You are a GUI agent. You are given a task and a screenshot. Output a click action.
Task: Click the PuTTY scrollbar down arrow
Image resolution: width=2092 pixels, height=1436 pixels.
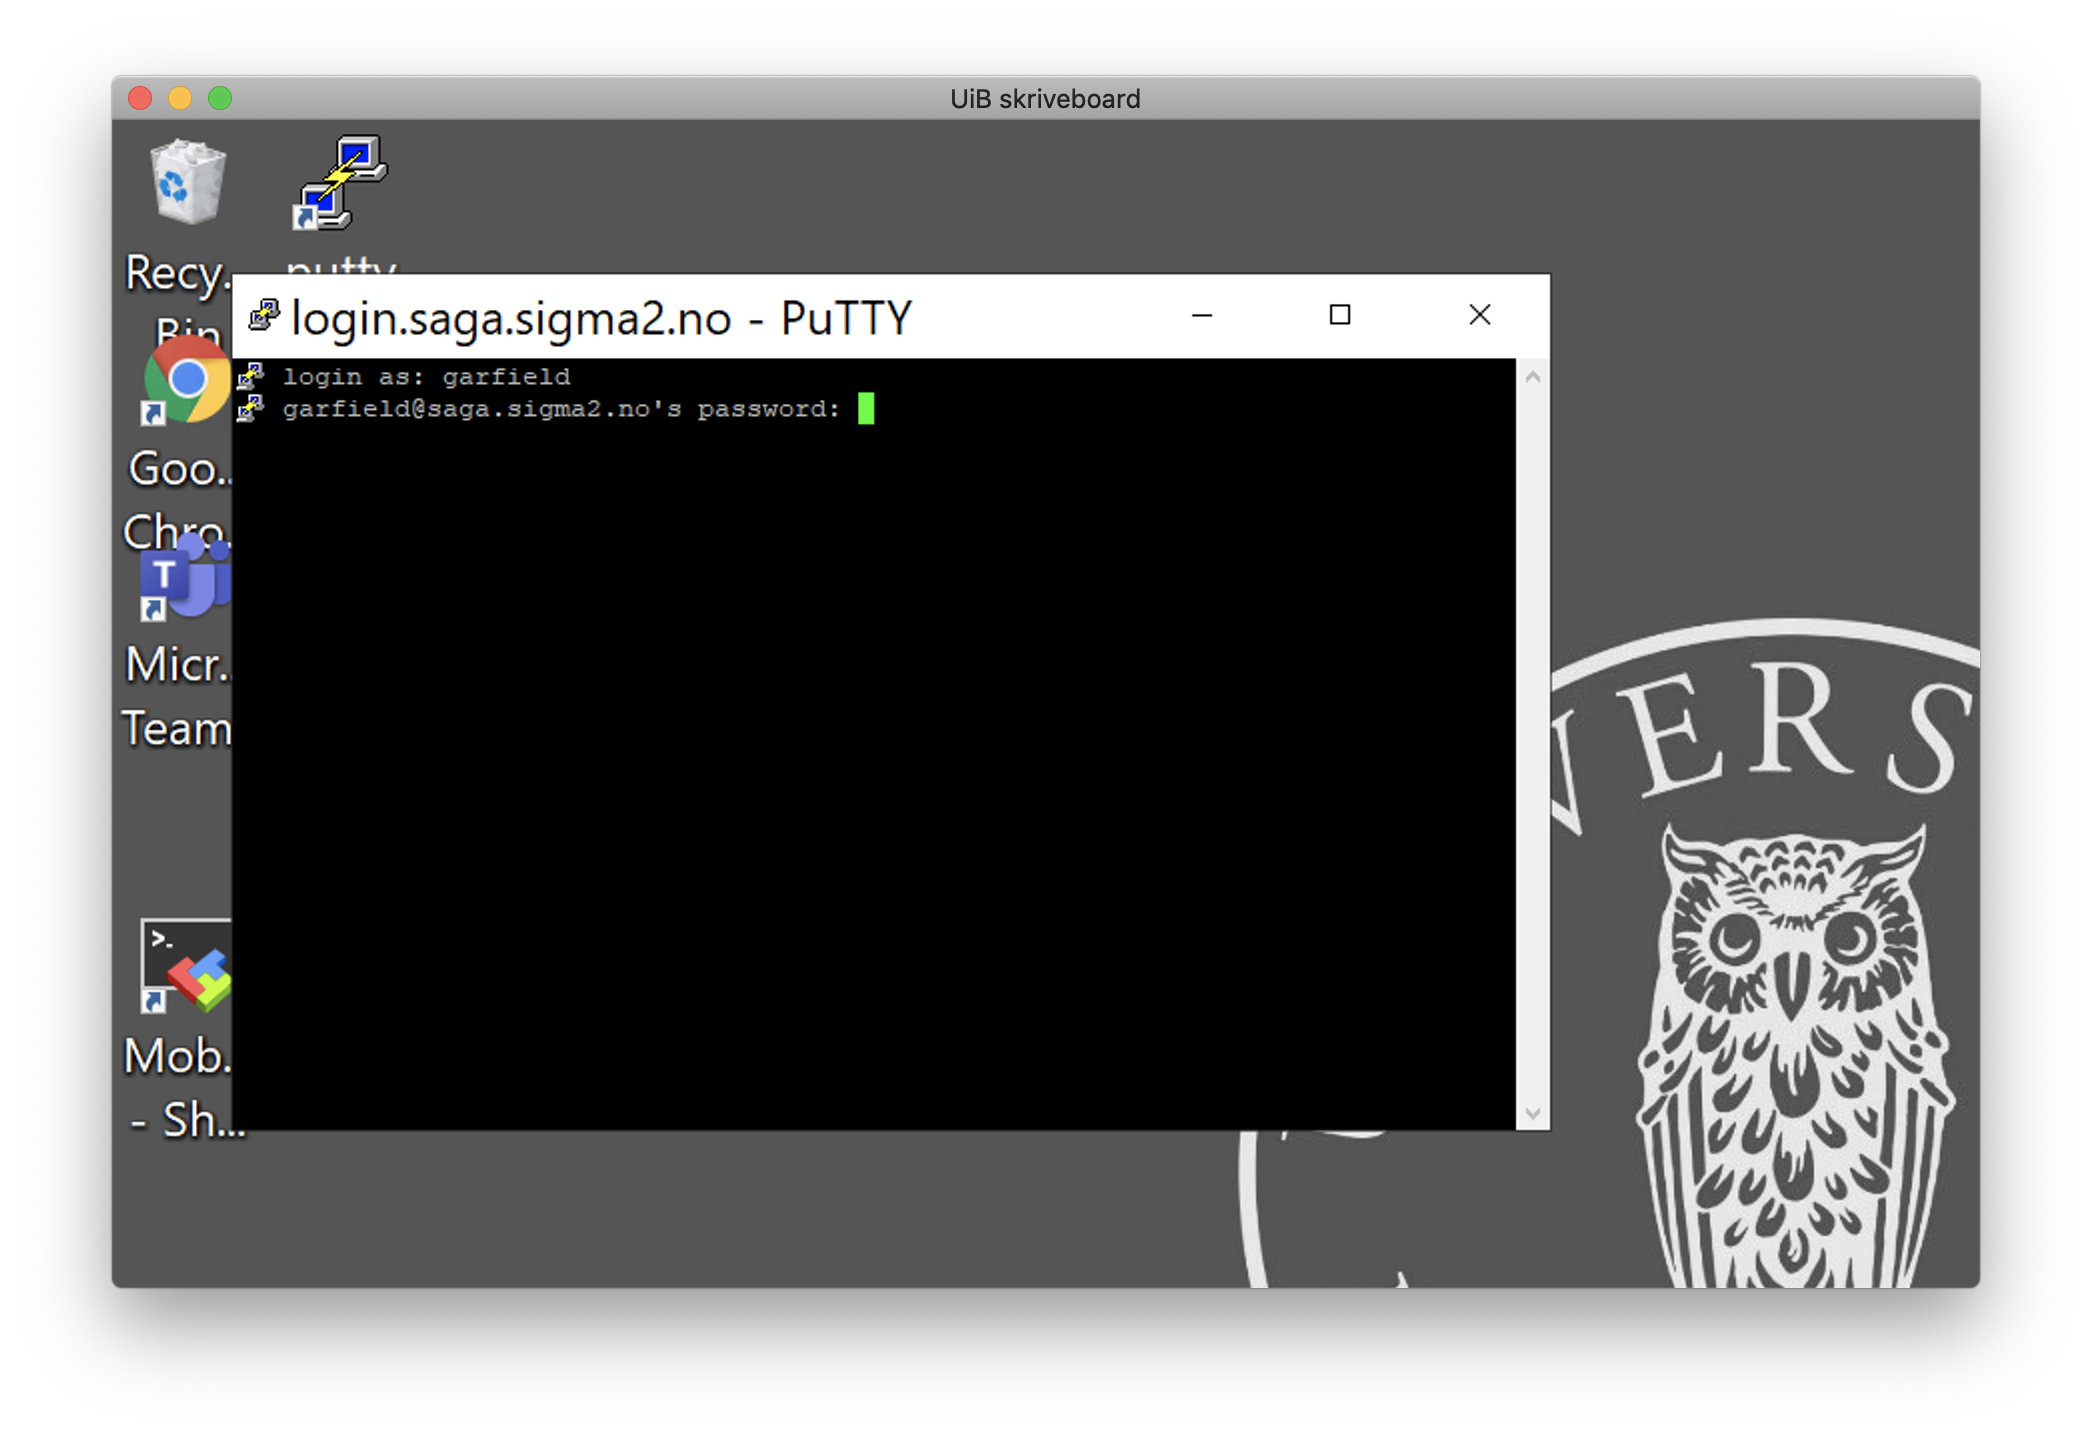[x=1533, y=1113]
